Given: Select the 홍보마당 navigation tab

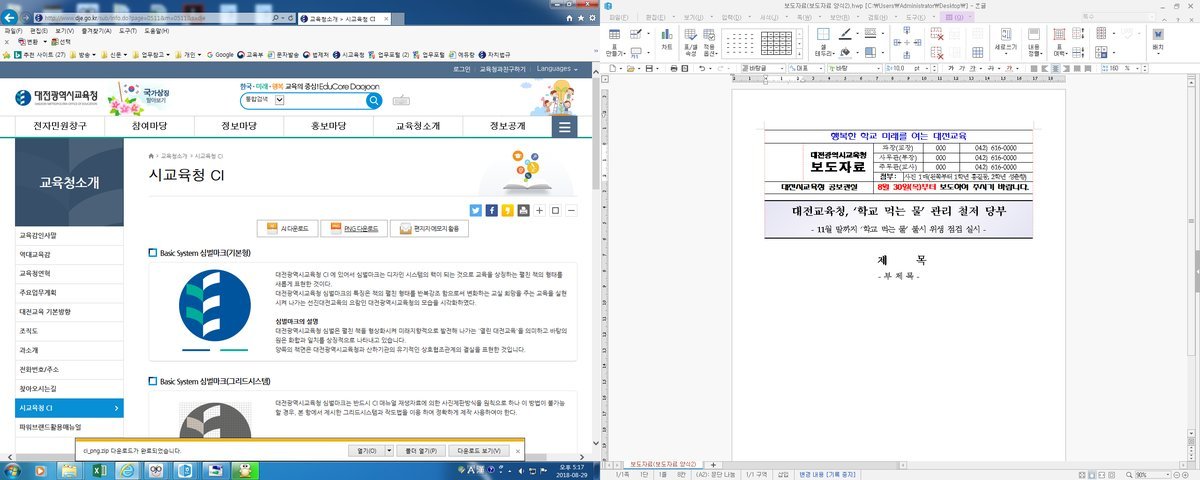Looking at the screenshot, I should pos(328,126).
